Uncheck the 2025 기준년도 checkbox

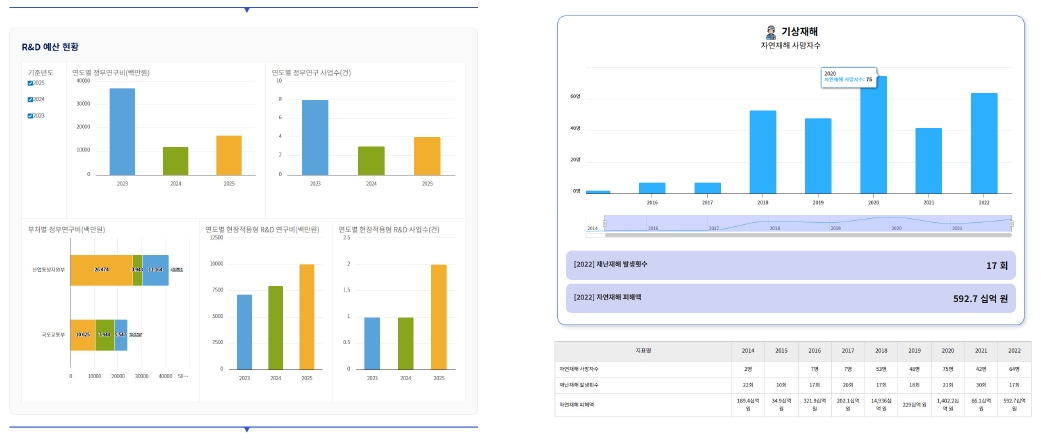30,83
